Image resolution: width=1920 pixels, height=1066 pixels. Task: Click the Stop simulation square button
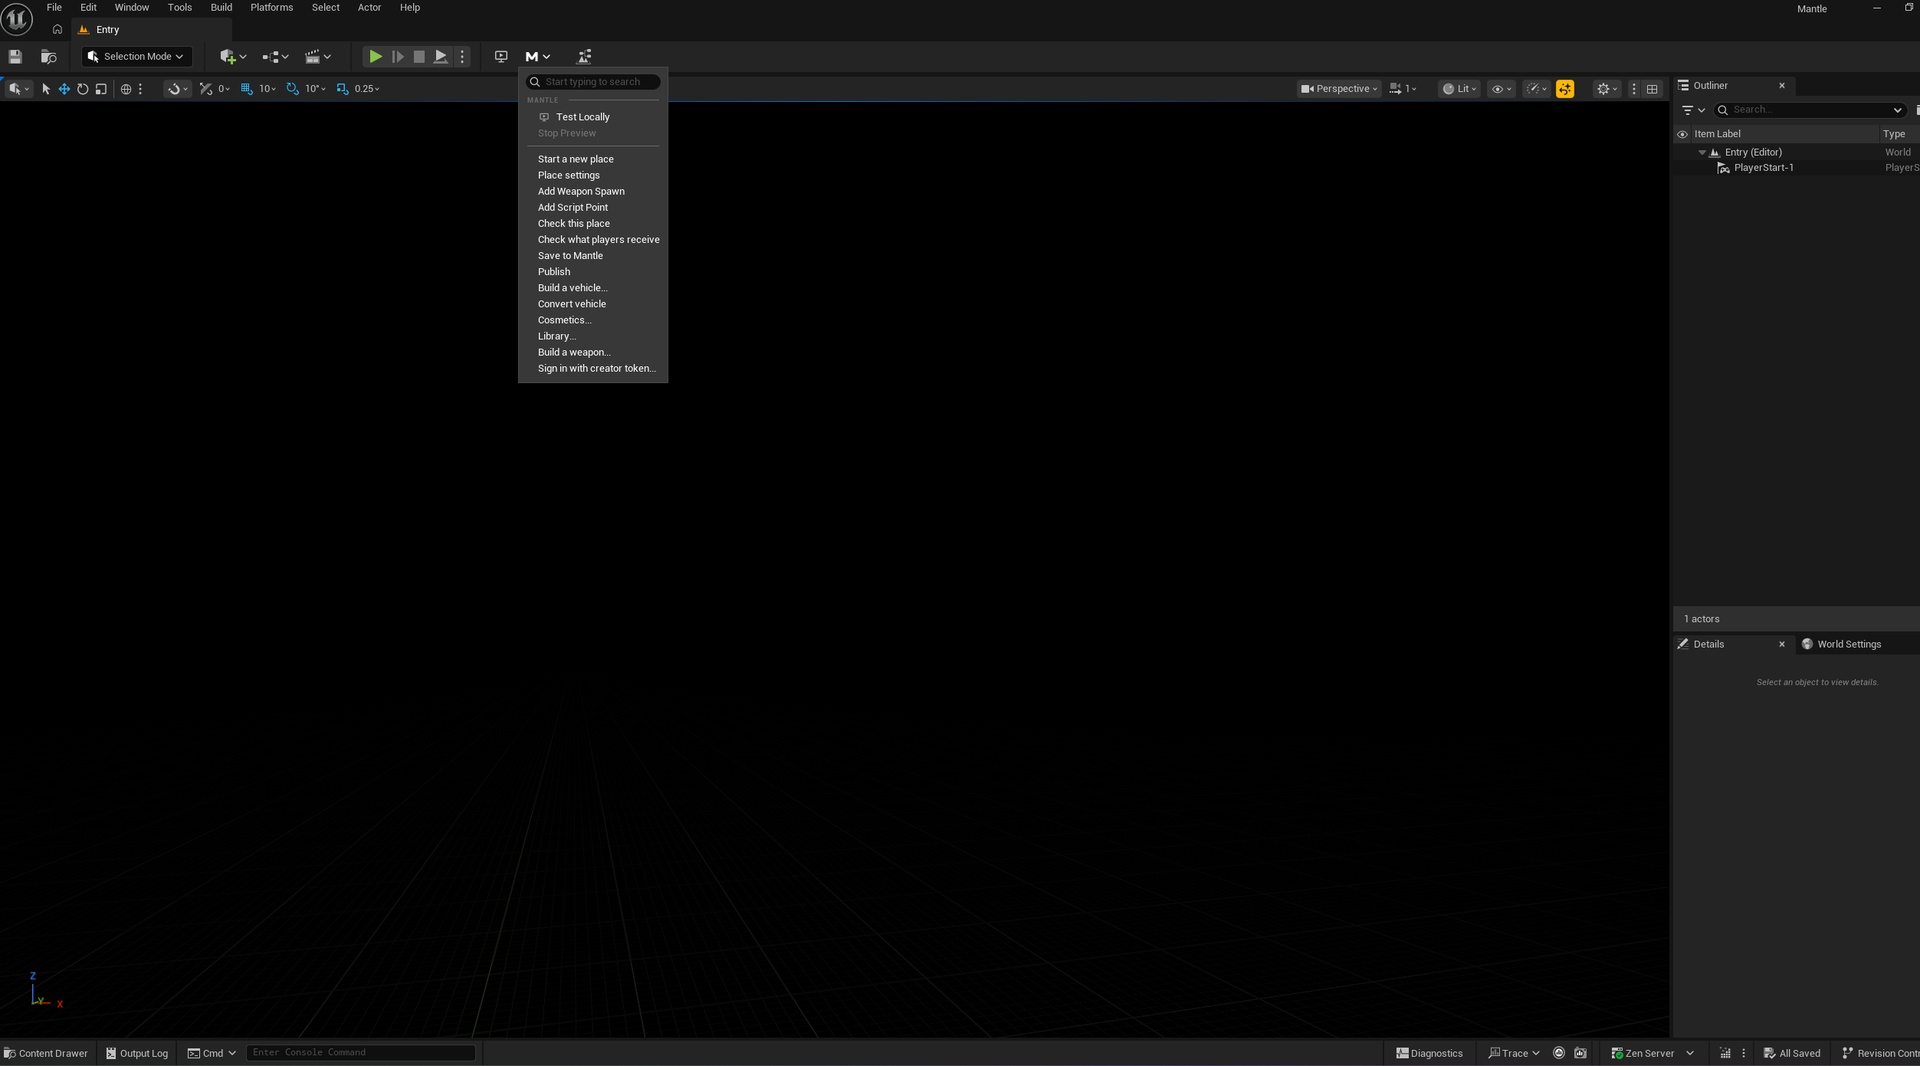coord(419,57)
